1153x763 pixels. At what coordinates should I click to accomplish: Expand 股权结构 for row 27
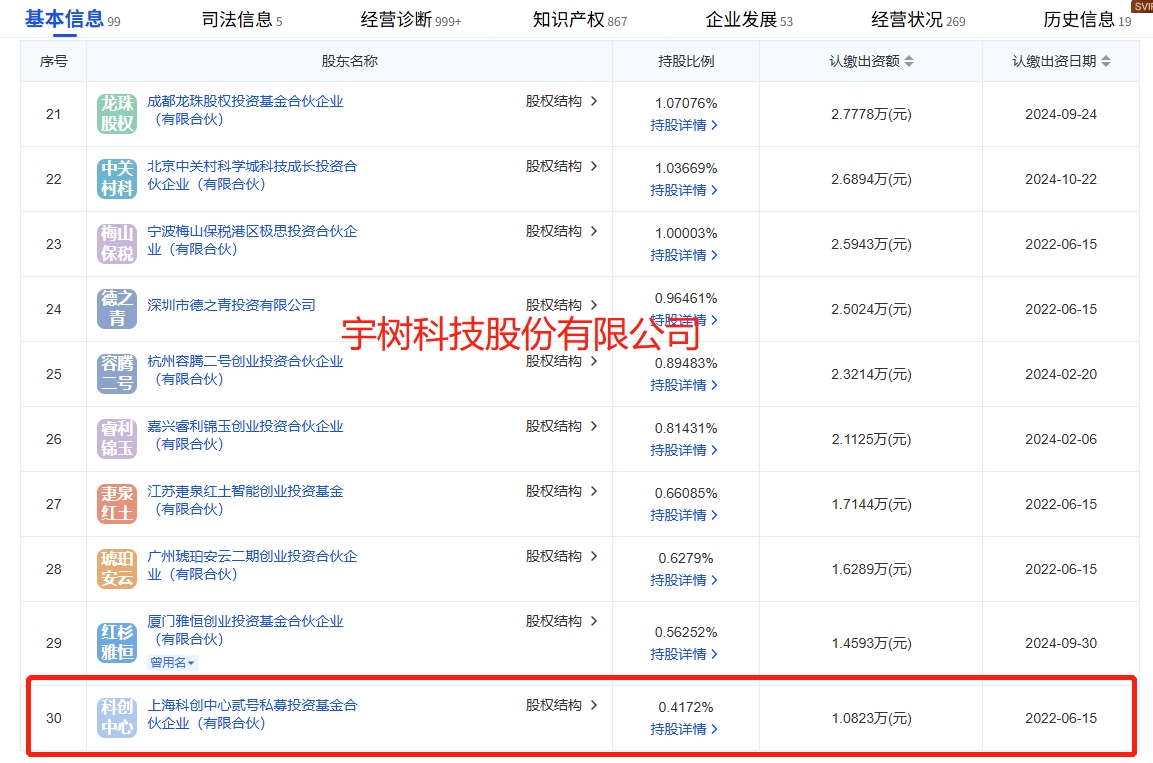click(562, 491)
